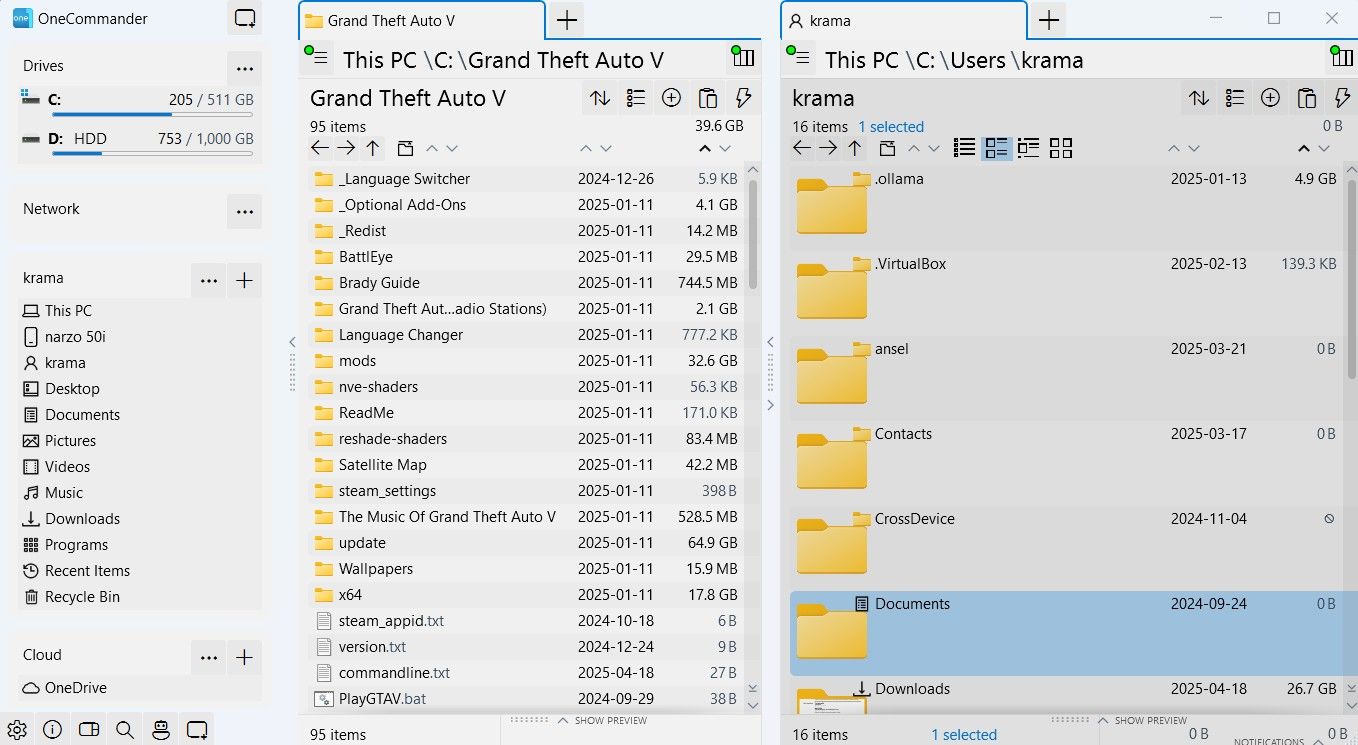The height and width of the screenshot is (745, 1358).
Task: Open settings gear in bottom-left toolbar
Action: 17,730
